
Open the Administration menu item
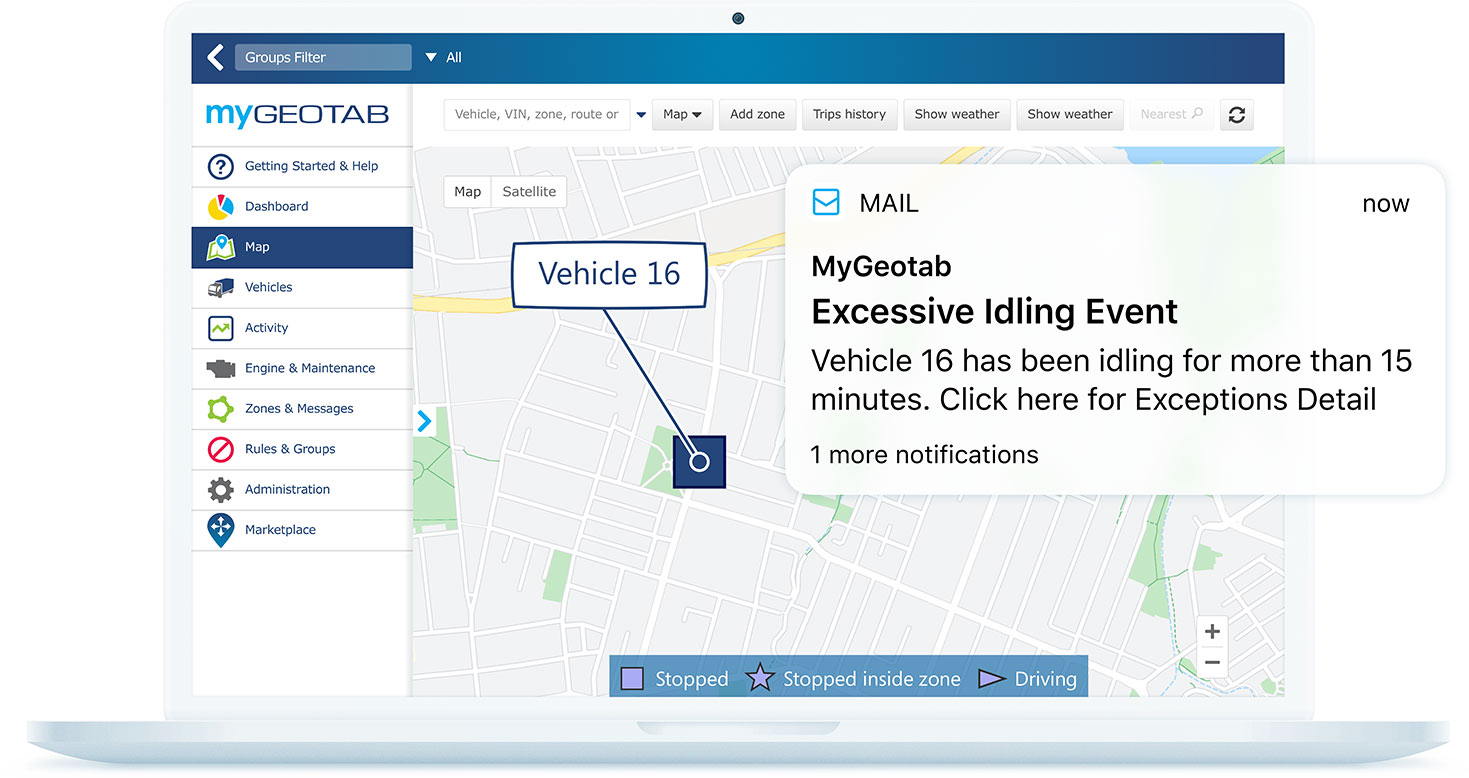click(x=302, y=490)
